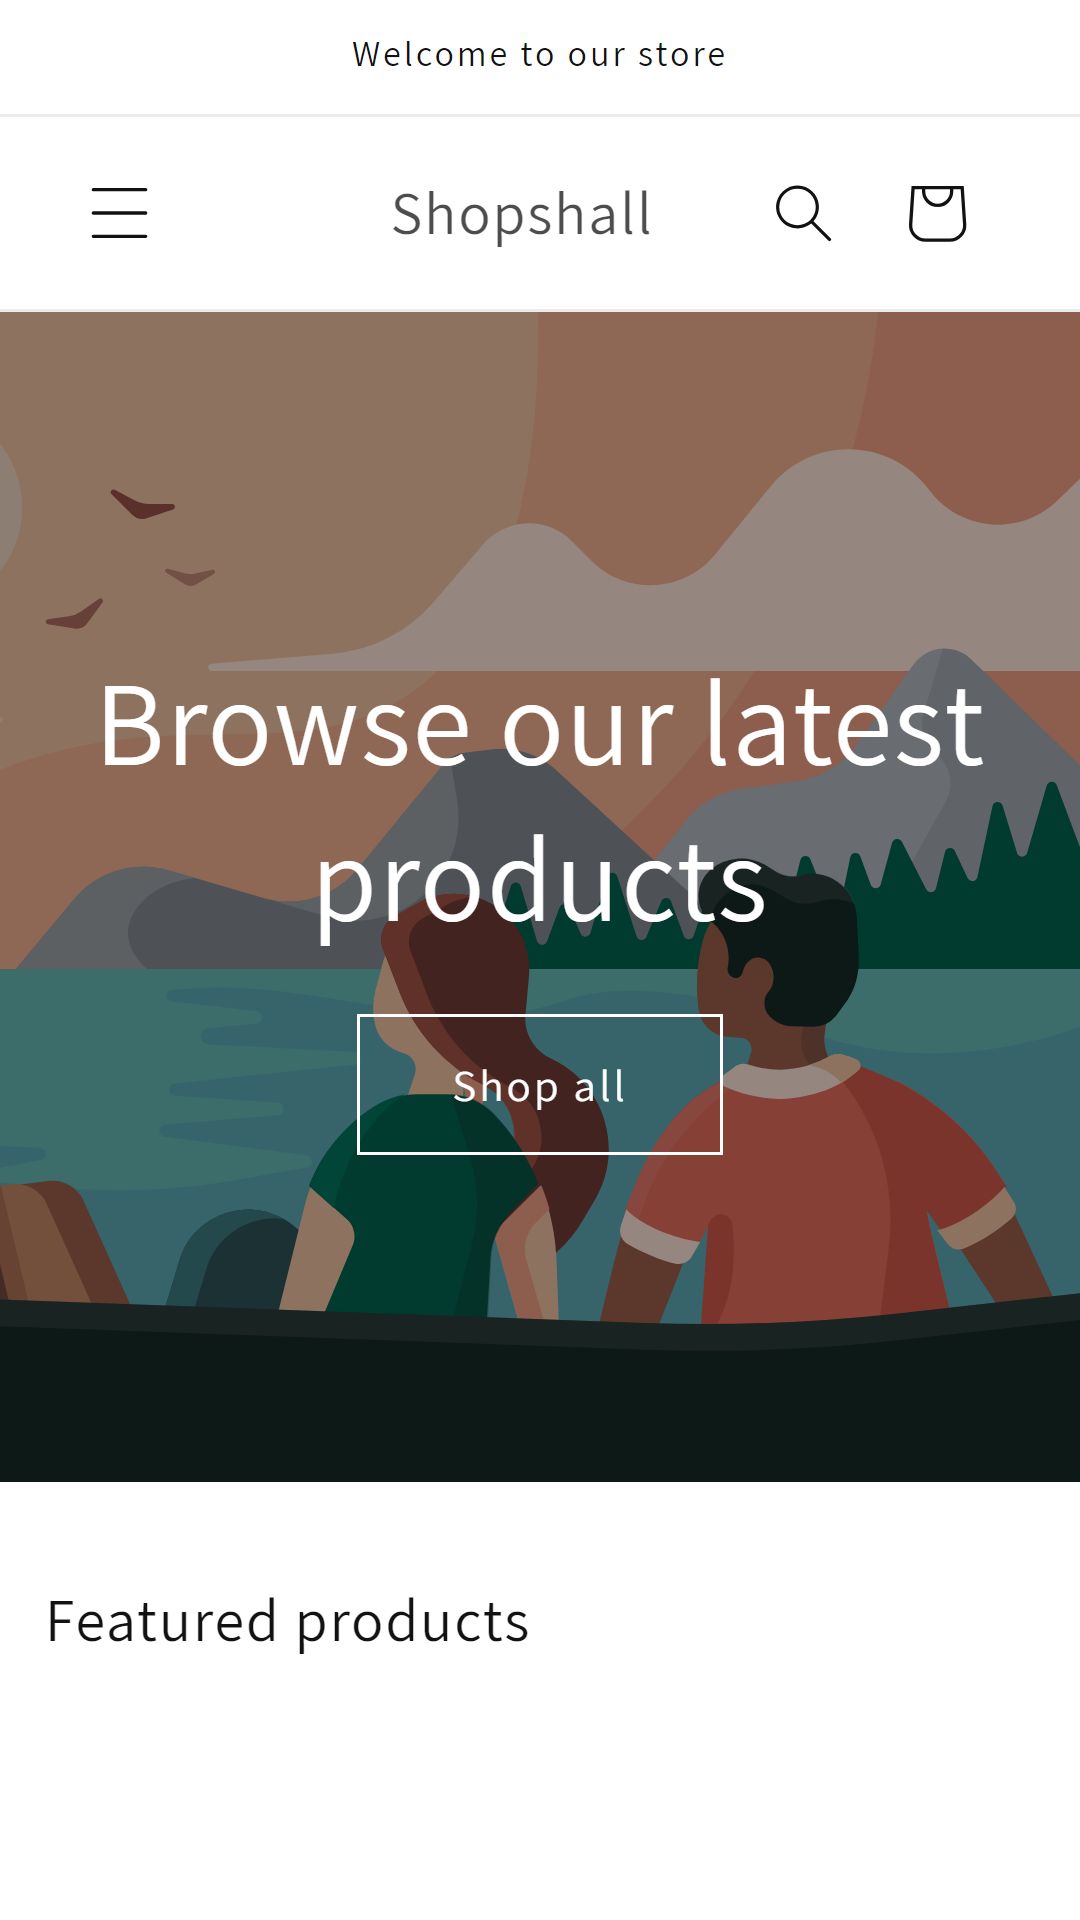Viewport: 1080px width, 1920px height.
Task: Open the hamburger navigation menu
Action: pyautogui.click(x=120, y=213)
